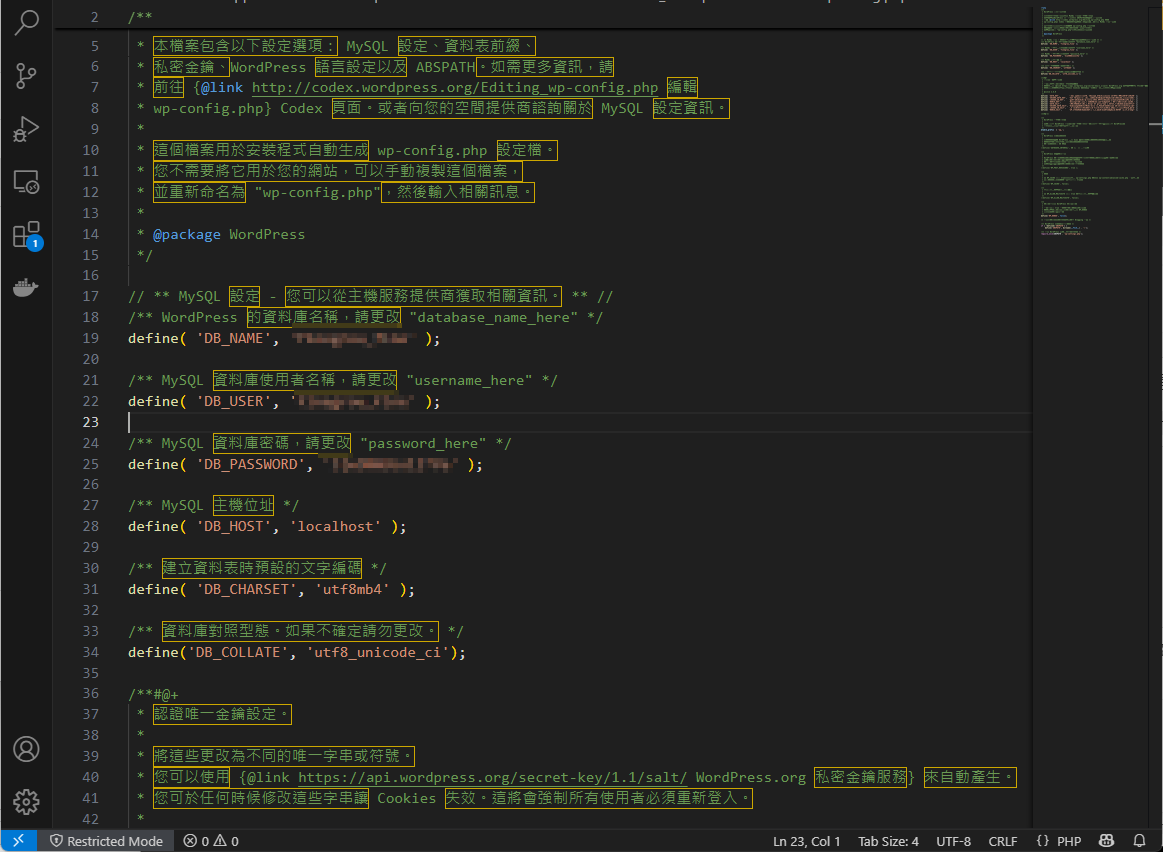Open the Source Control view
Viewport: 1163px width, 852px height.
click(x=27, y=76)
